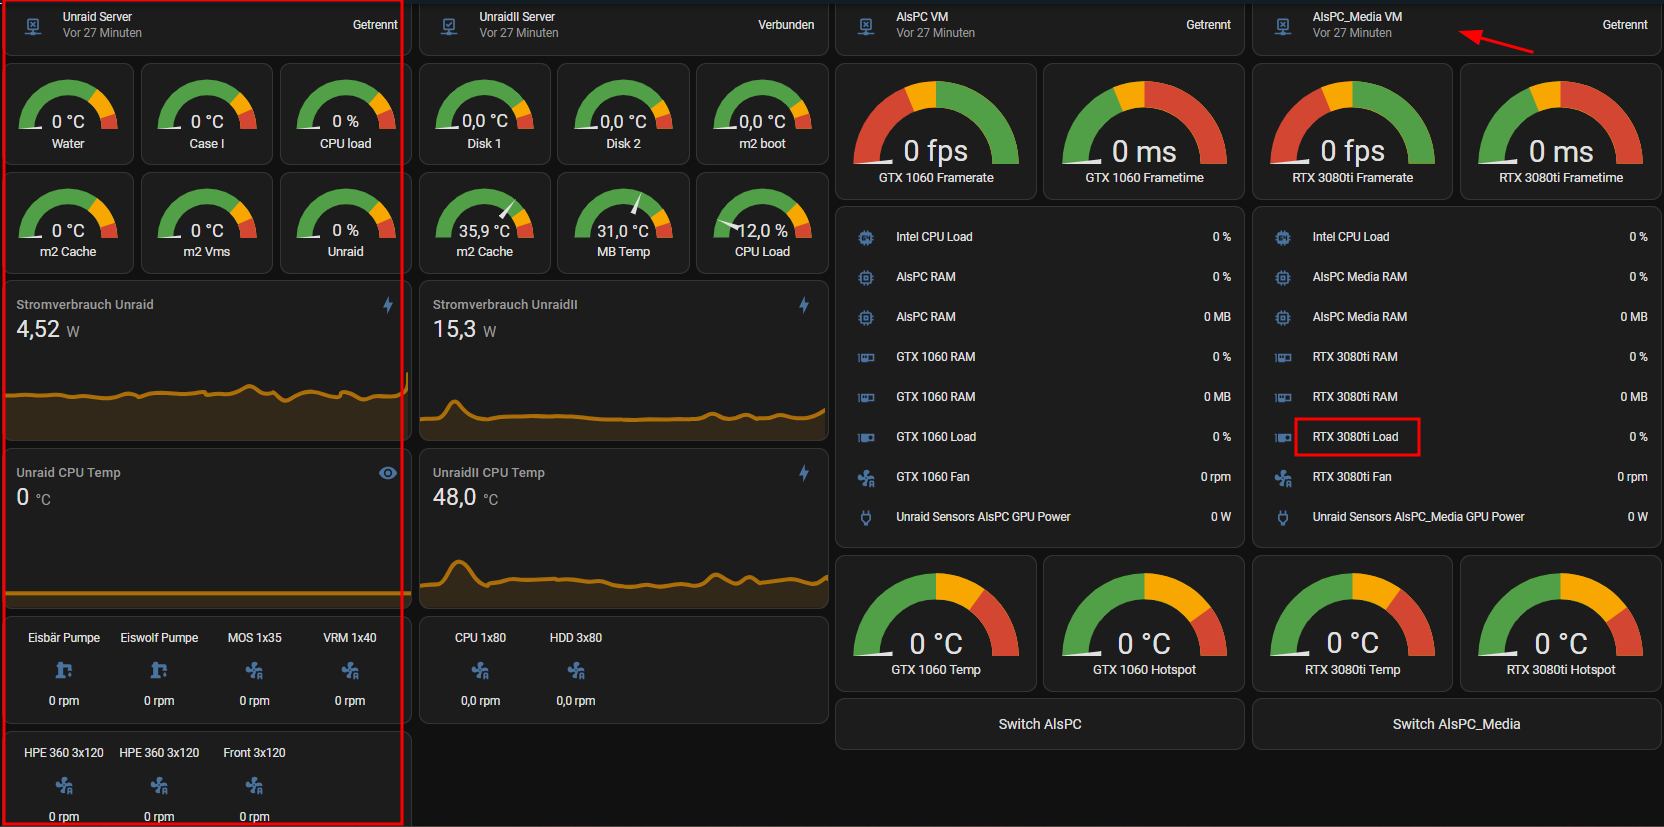Click plug icon beside Unraid Sensors AlsPC GPU Power

[x=866, y=517]
